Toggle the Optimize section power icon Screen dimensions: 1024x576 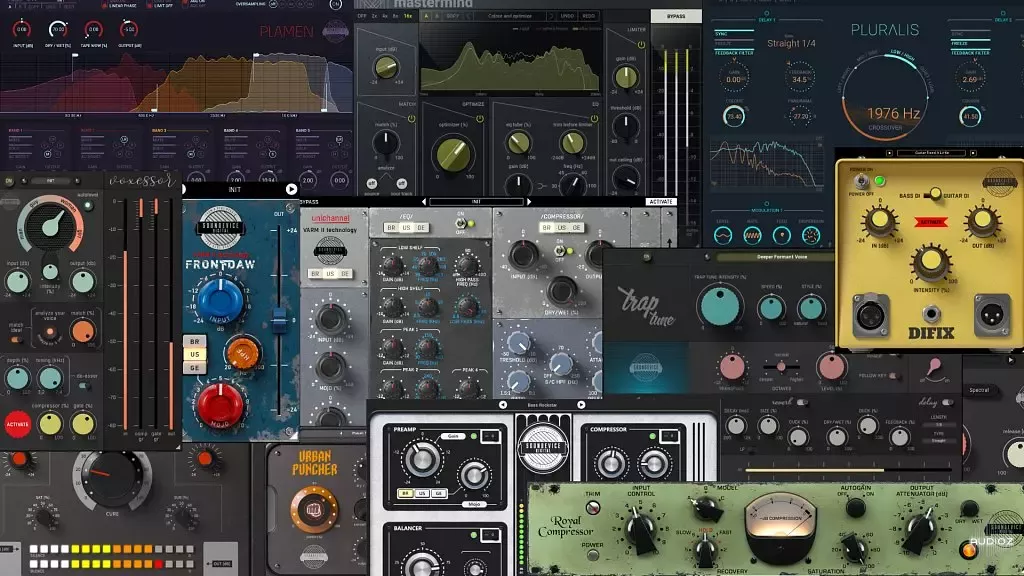[479, 119]
